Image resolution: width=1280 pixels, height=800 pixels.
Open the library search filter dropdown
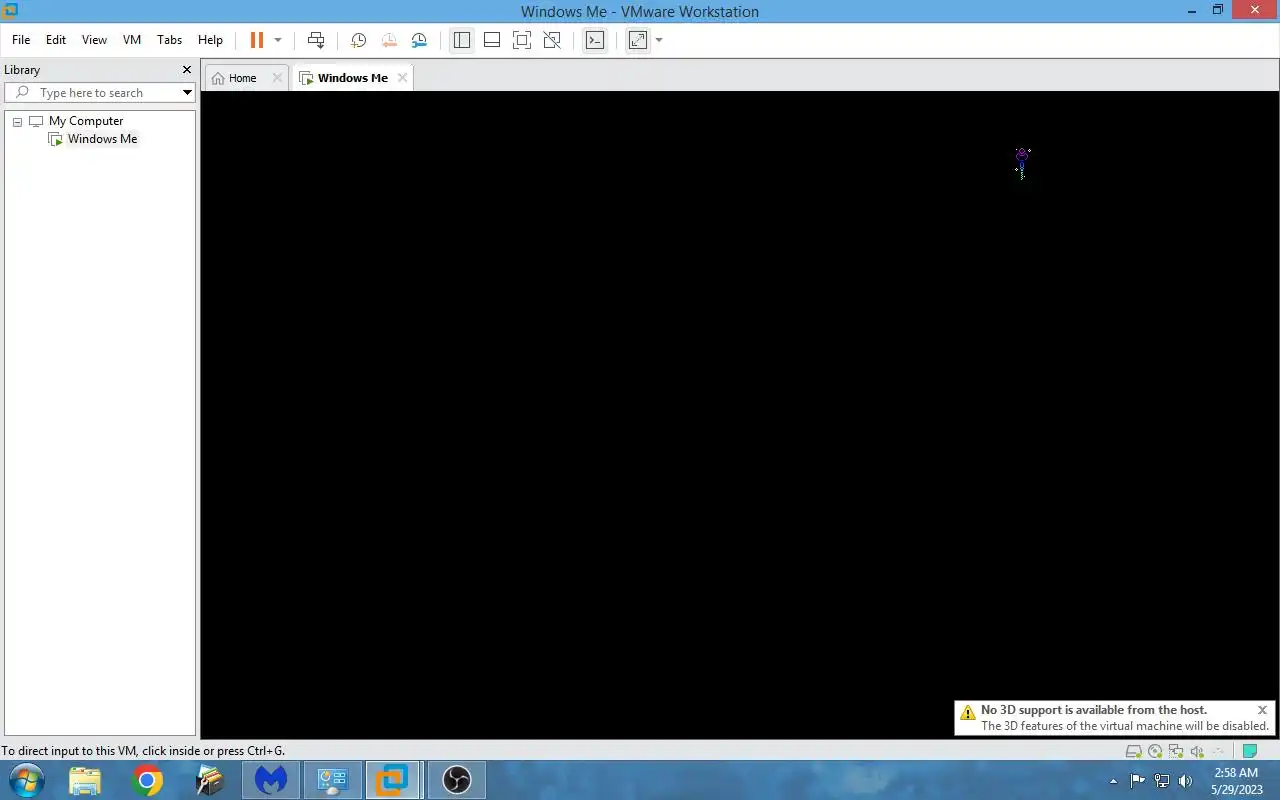(187, 93)
